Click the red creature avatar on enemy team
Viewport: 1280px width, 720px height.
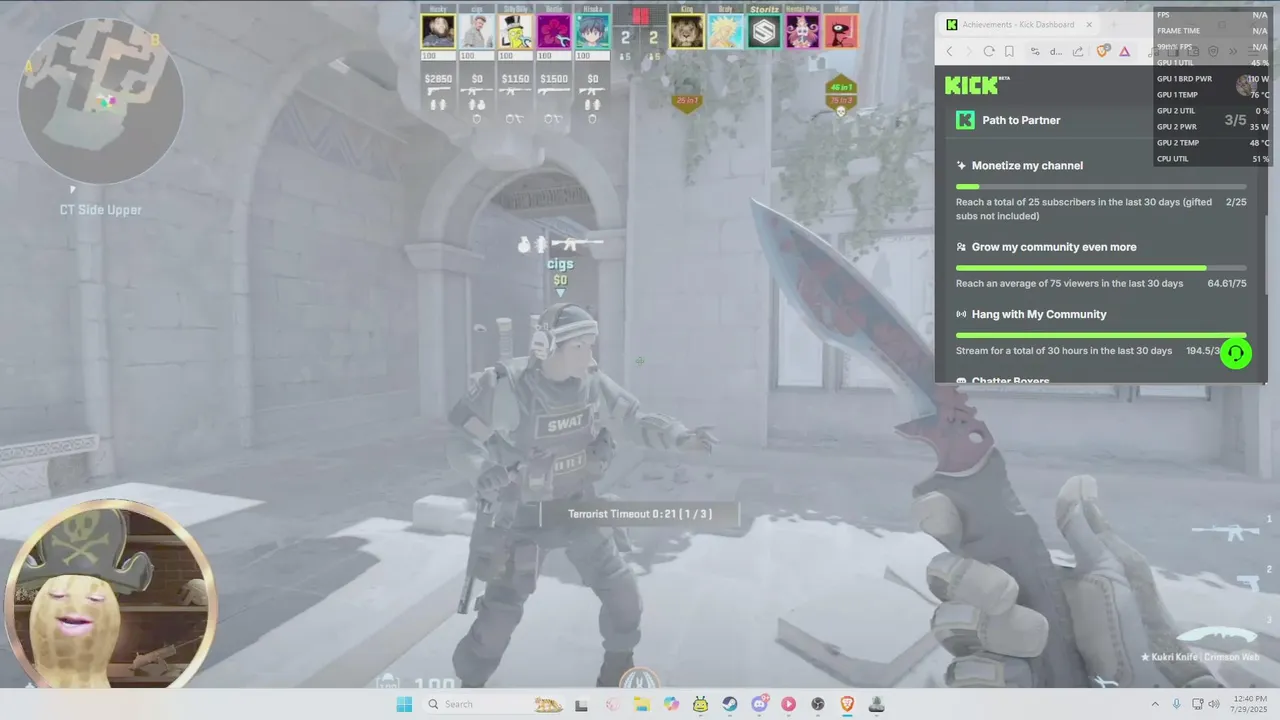841,31
